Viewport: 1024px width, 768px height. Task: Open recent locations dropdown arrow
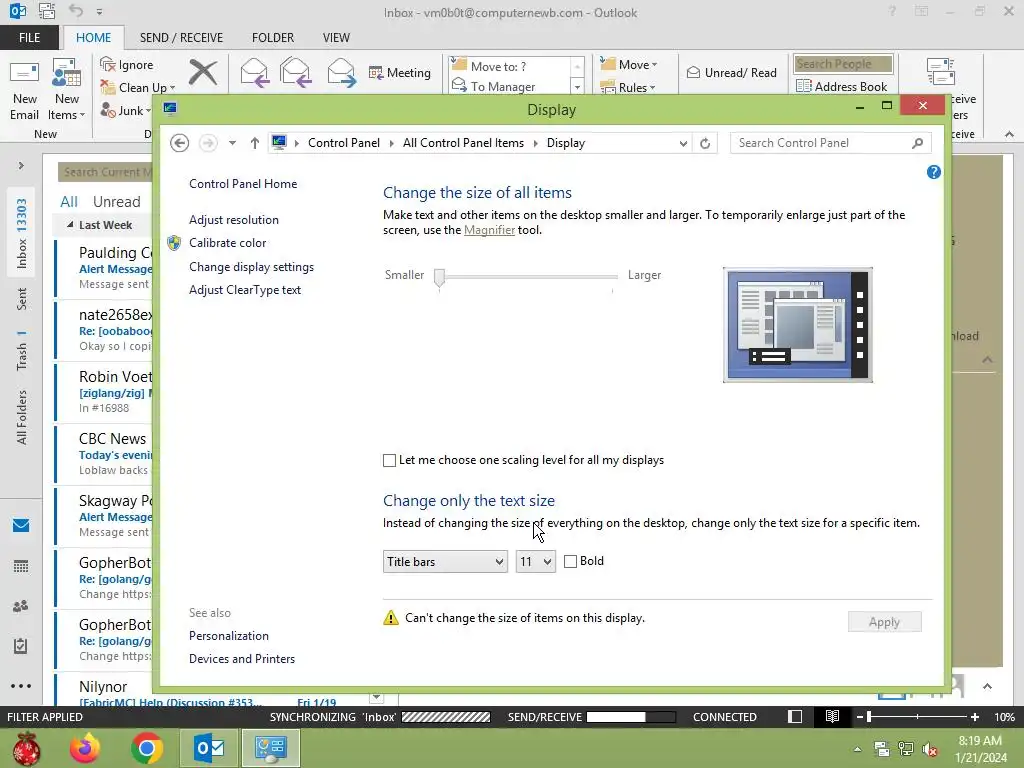tap(232, 142)
